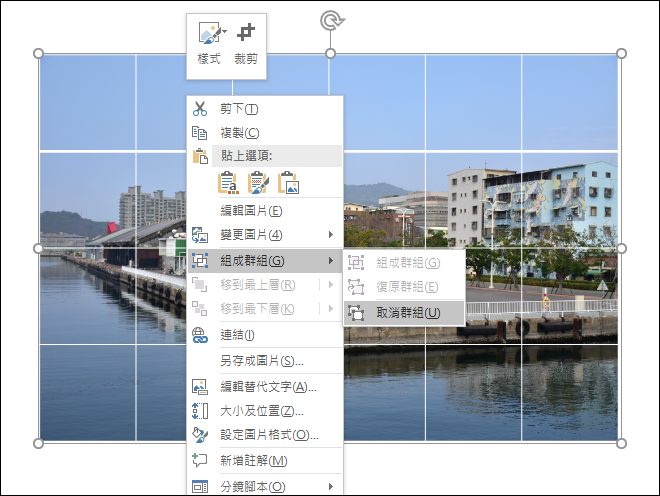Click the bring-to-front icon
Image resolution: width=660 pixels, height=496 pixels.
[x=200, y=285]
